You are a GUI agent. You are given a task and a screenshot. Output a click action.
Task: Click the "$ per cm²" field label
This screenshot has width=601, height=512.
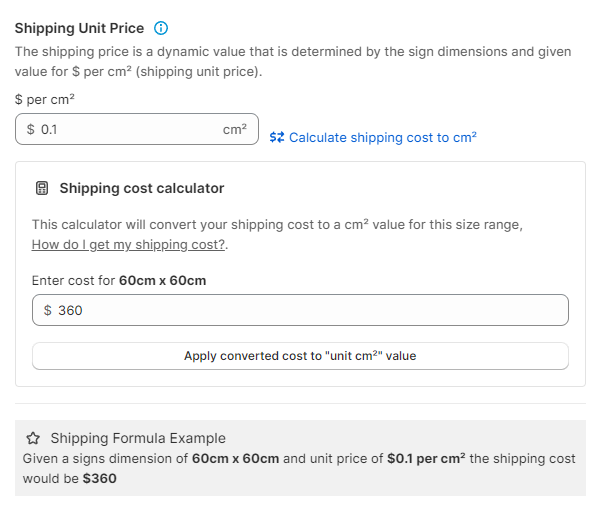[45, 100]
